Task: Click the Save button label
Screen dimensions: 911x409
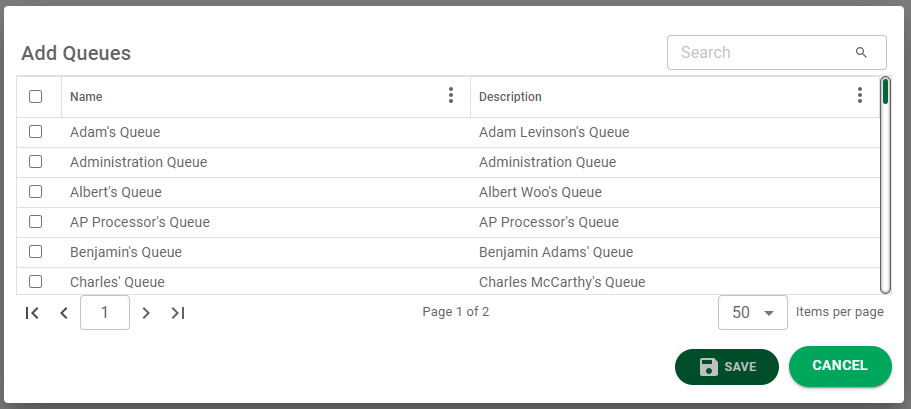Action: pos(740,367)
